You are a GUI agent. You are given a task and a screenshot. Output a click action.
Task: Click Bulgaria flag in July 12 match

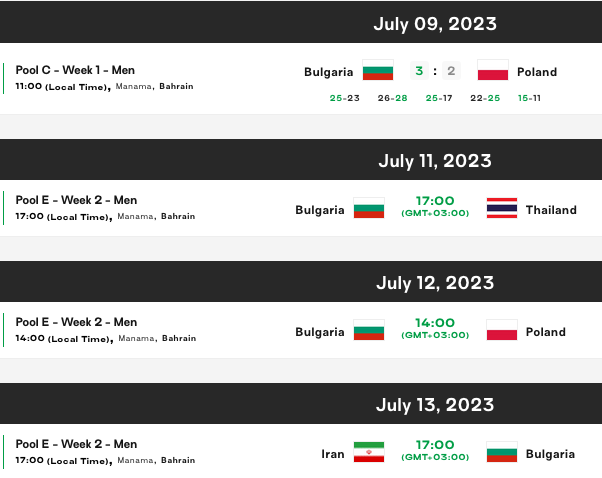(369, 332)
